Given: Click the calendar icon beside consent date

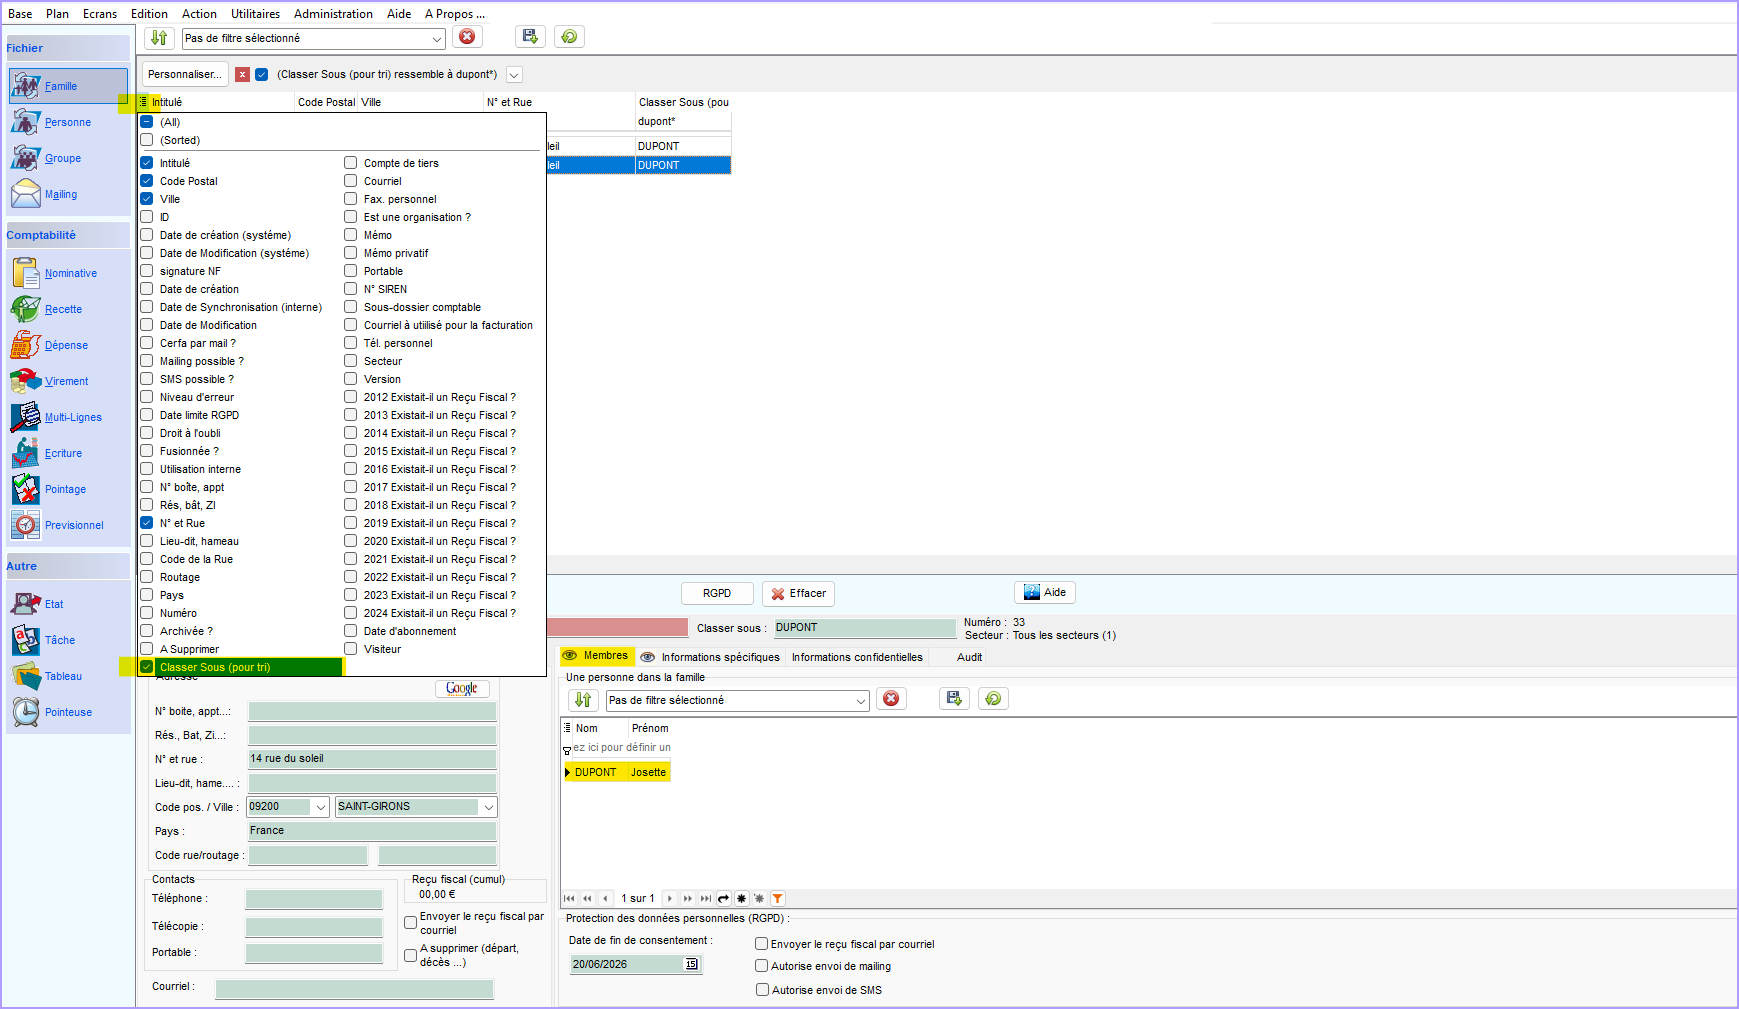Looking at the screenshot, I should [691, 964].
